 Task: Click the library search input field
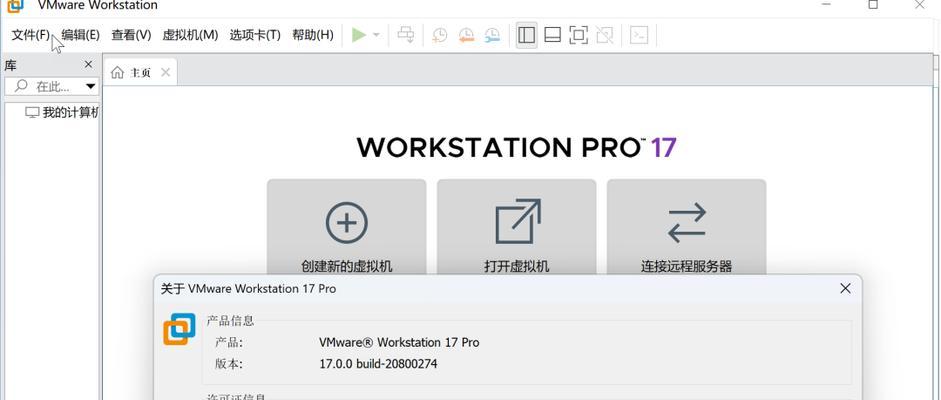point(51,86)
